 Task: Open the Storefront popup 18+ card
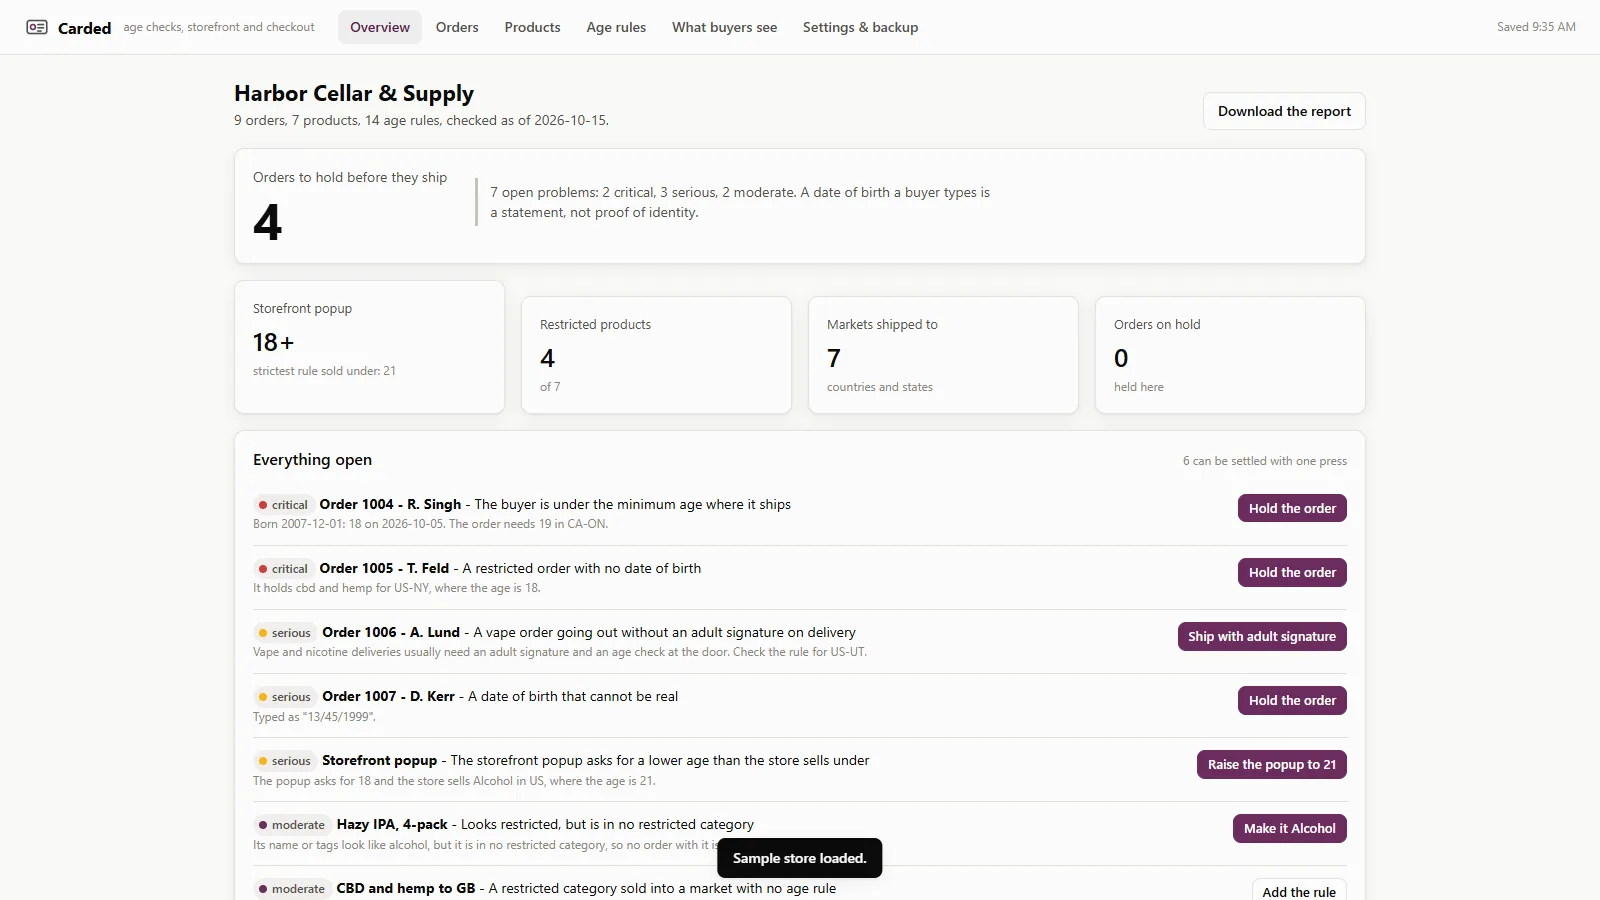pos(369,347)
